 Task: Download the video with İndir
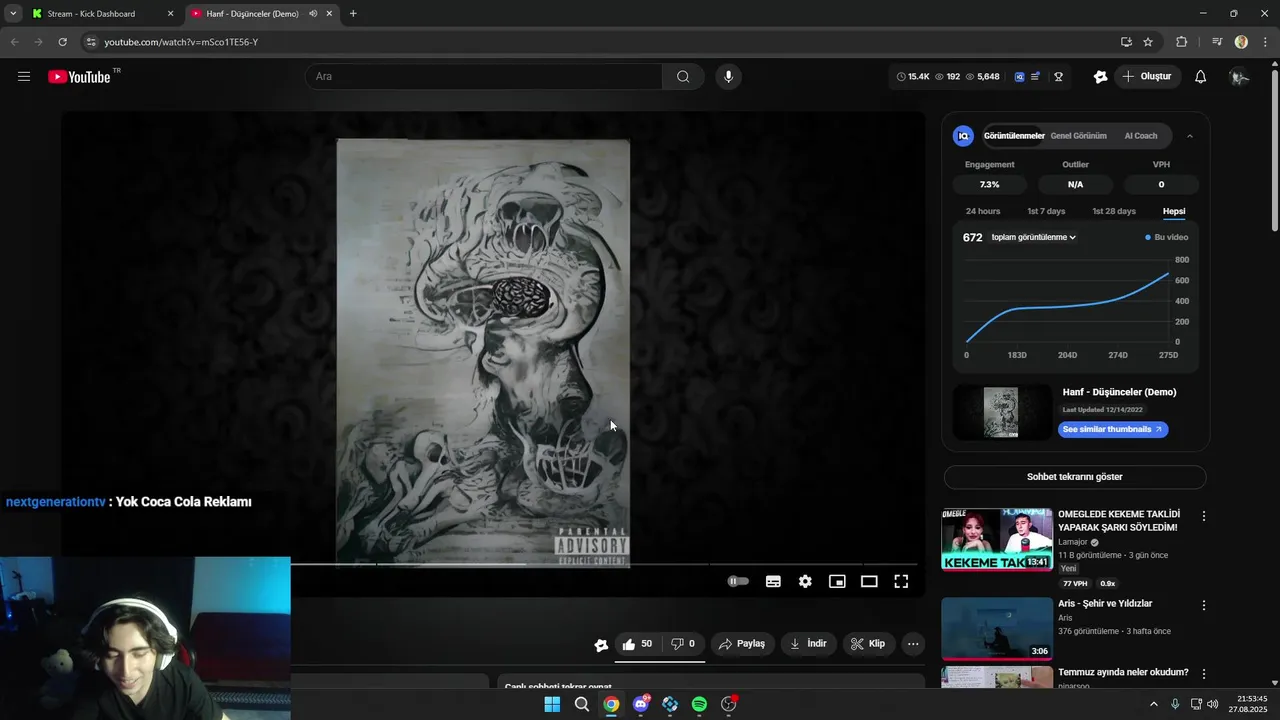pos(808,644)
